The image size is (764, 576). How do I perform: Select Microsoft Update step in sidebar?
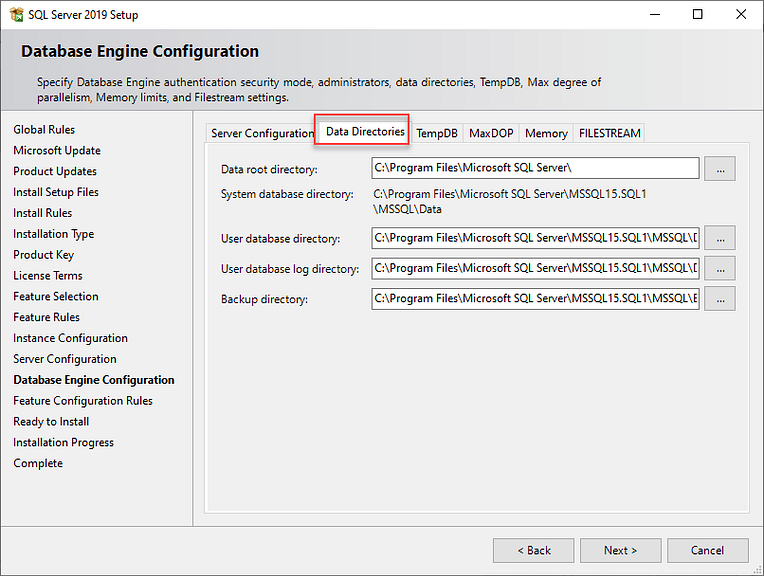pos(57,151)
